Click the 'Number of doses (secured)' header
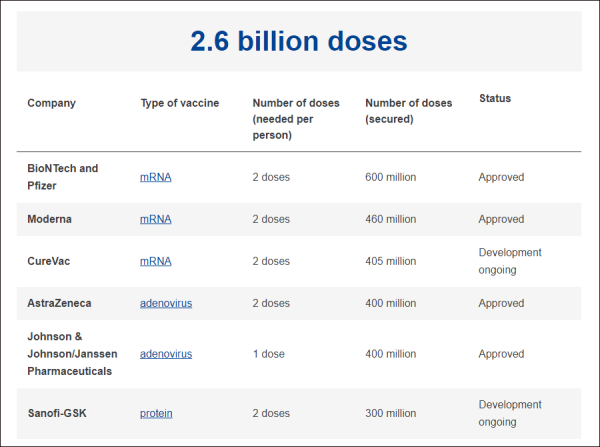600x447 pixels. pyautogui.click(x=409, y=111)
